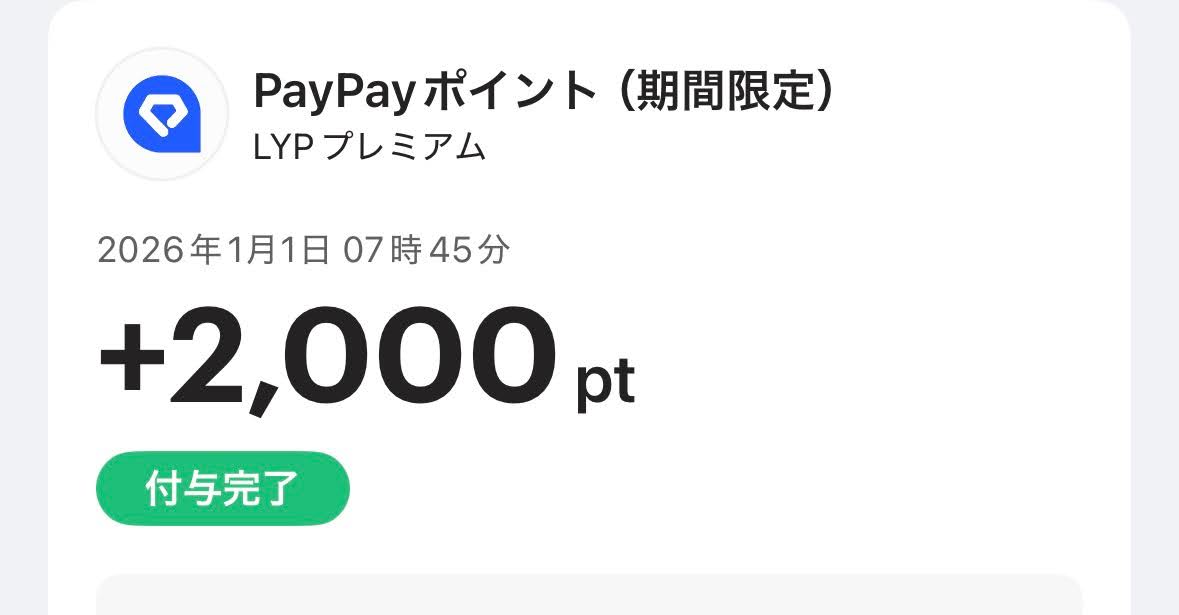The image size is (1179, 615).
Task: Open the LYP プレミアム subtitle
Action: 370,148
